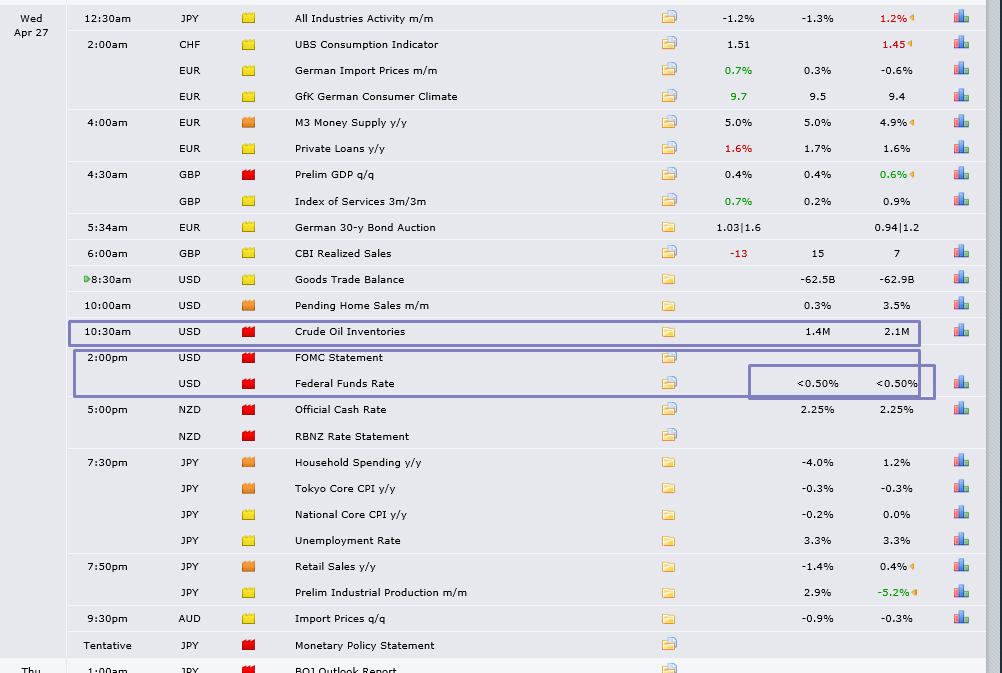Open the detail folder for RBNZ Rate Statement

click(669, 436)
